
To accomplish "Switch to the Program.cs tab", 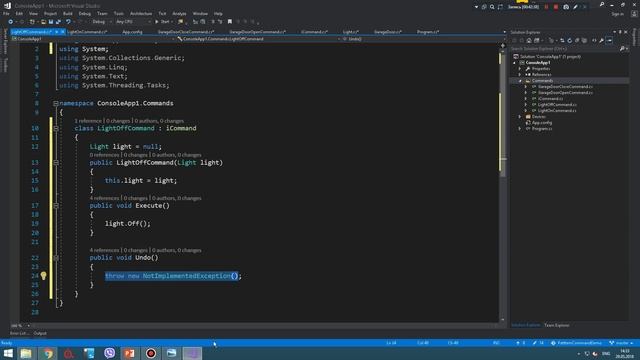I will pyautogui.click(x=427, y=32).
